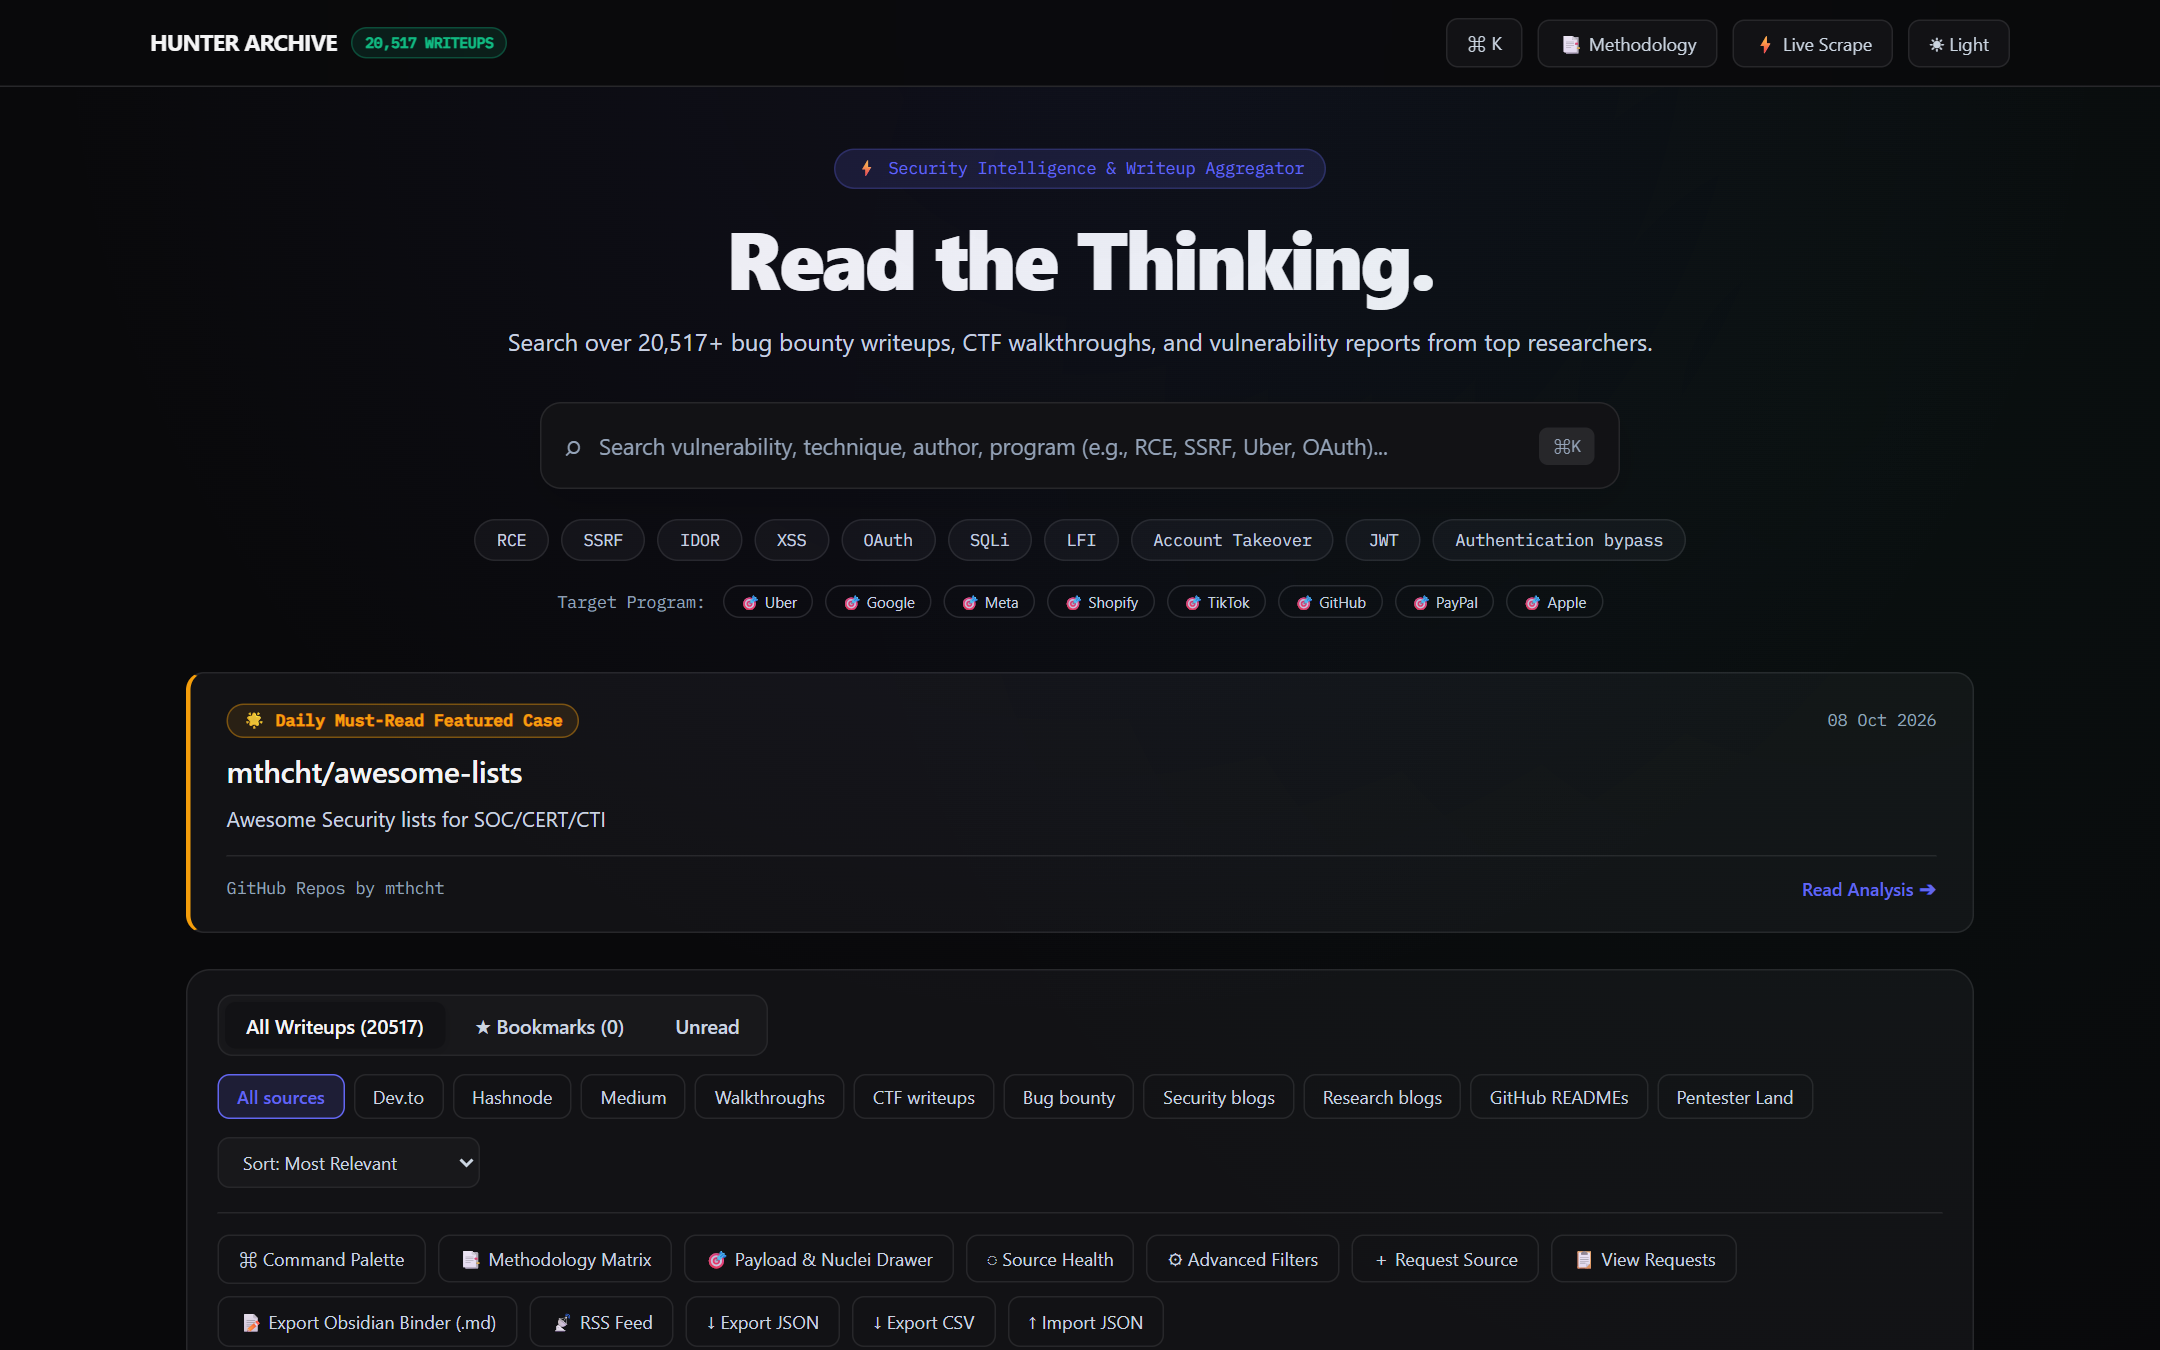Open Source Health panel
Viewport: 2160px width, 1350px height.
(x=1050, y=1259)
